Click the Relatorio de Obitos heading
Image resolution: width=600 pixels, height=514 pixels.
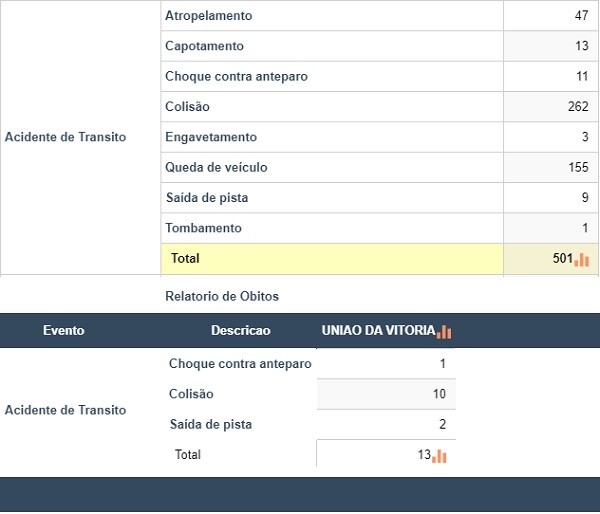tap(222, 296)
